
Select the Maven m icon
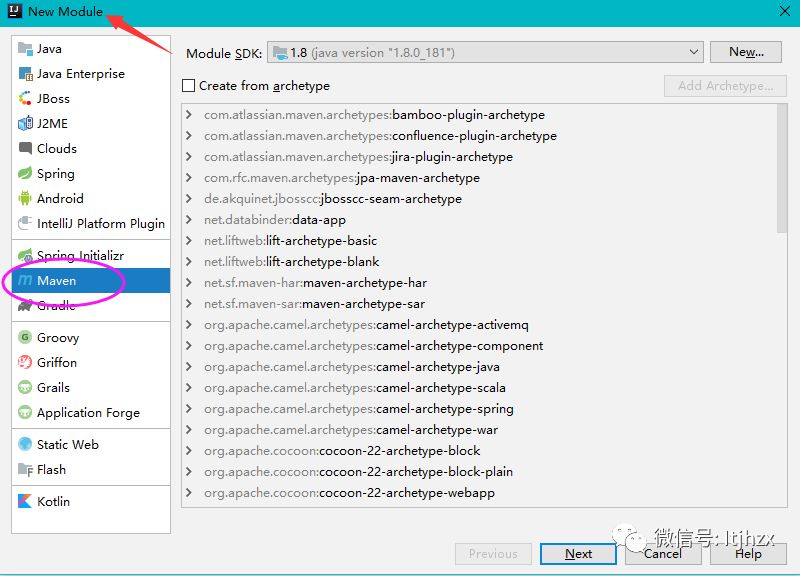coord(25,281)
